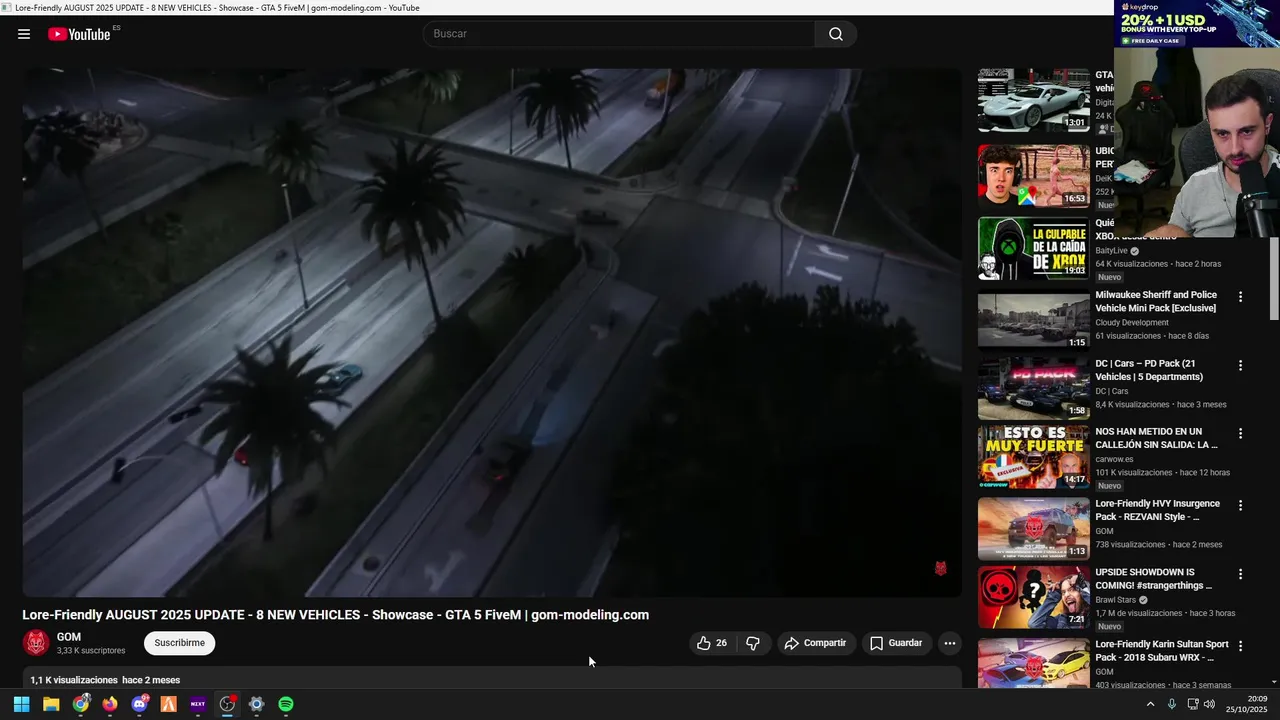Open the Brawl Stars 7:21 thumbnail
Screen dimensions: 1280x720
(x=1034, y=598)
